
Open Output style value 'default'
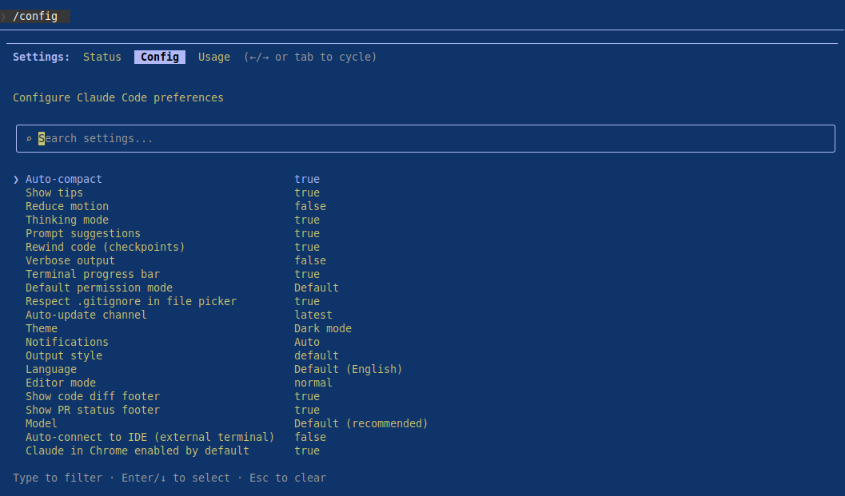pyautogui.click(x=316, y=356)
